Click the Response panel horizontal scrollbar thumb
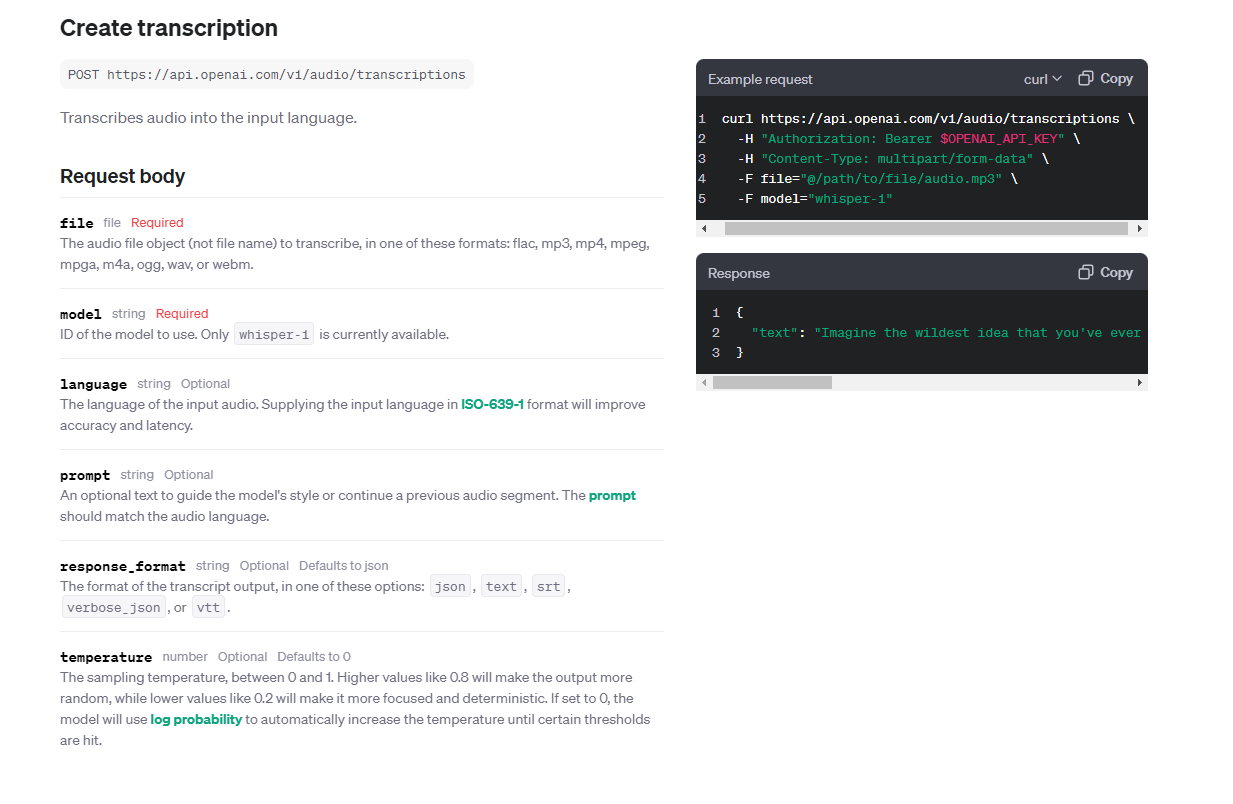This screenshot has width=1233, height=804. 772,383
